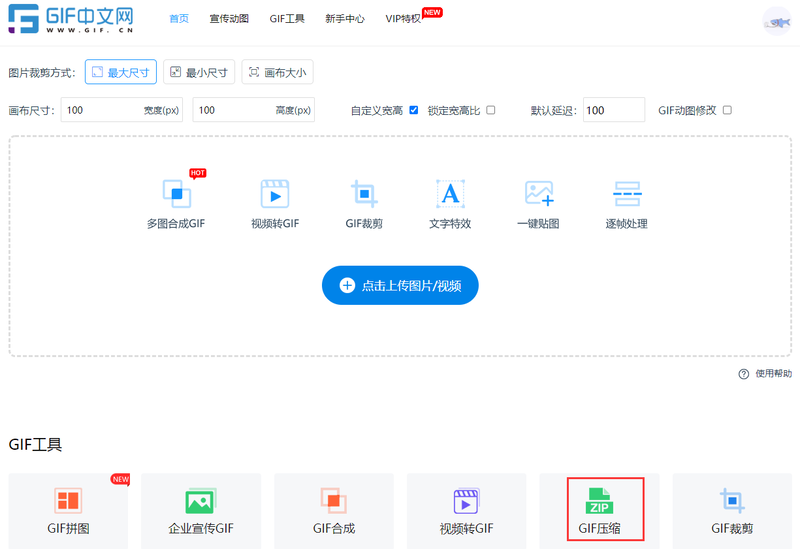Uncheck the 自定义宽高 checkbox
This screenshot has height=549, width=800.
pos(414,110)
